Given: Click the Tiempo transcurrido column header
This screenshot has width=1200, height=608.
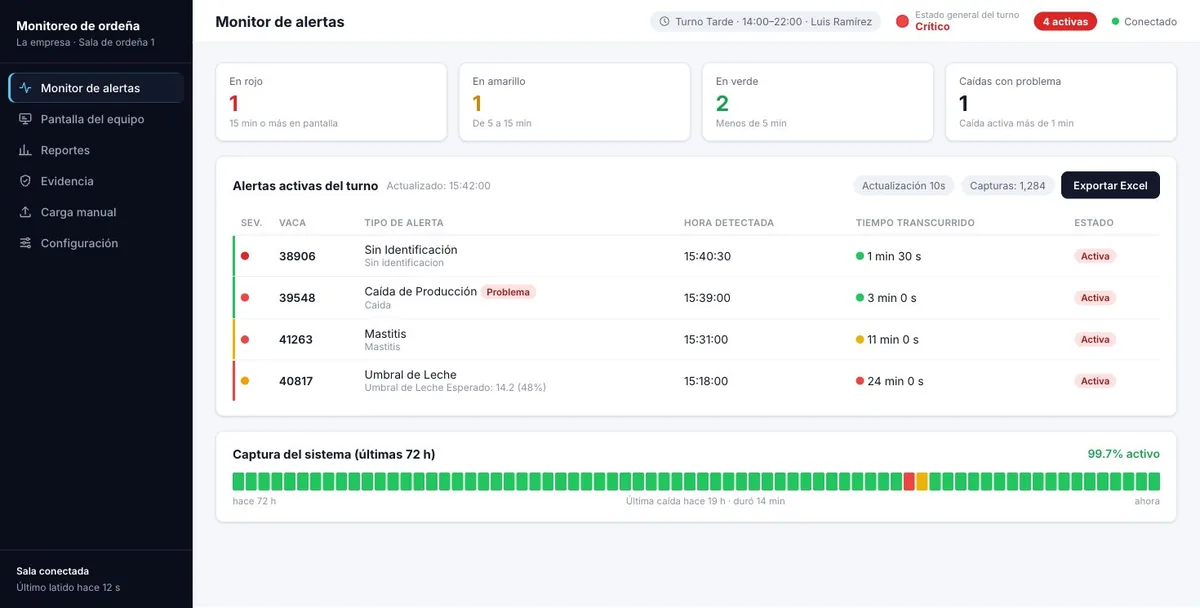Looking at the screenshot, I should [x=915, y=223].
